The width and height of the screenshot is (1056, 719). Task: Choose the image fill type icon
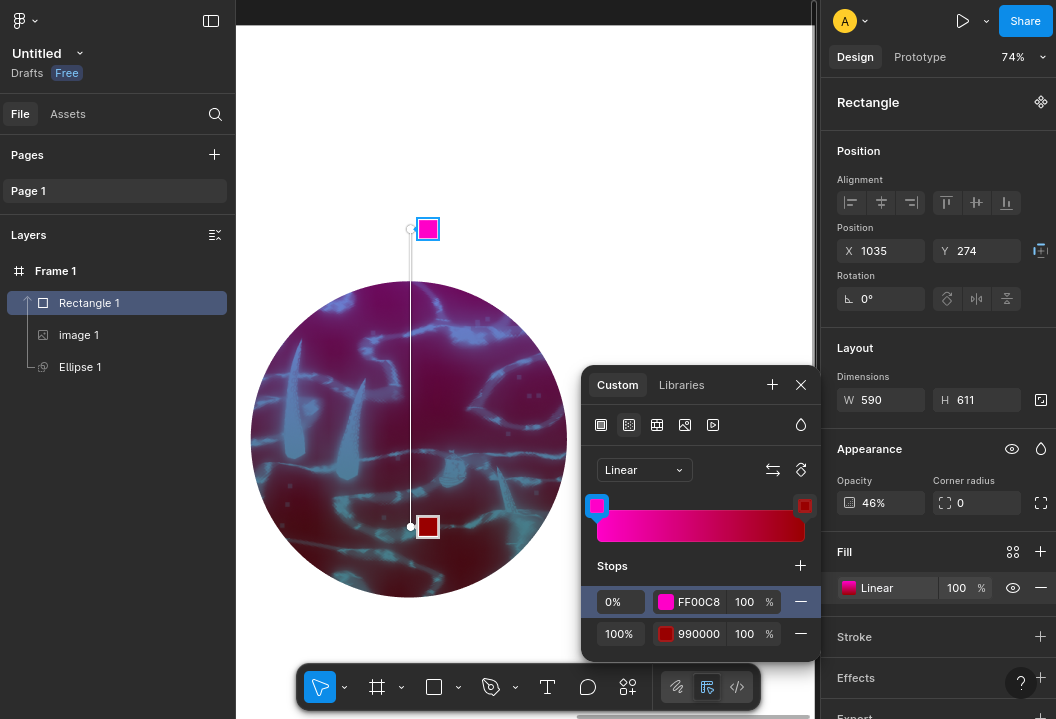685,425
